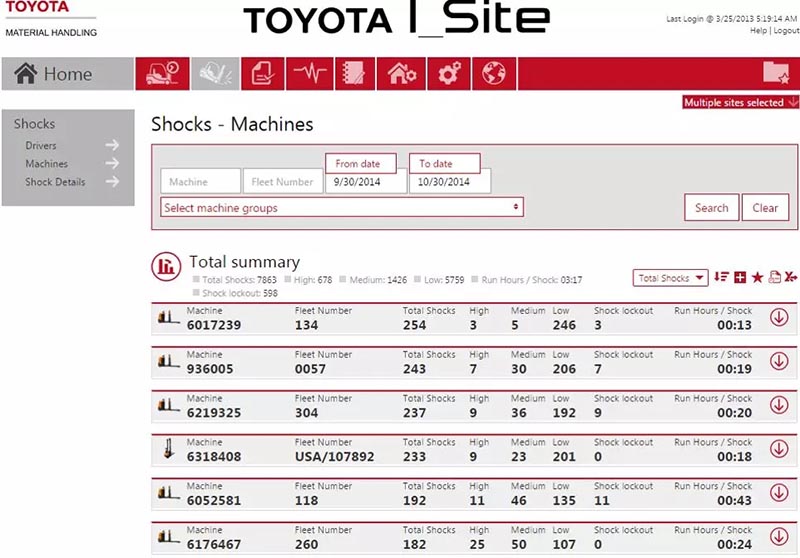
Task: Toggle the High: 678 legend box
Action: (288, 279)
